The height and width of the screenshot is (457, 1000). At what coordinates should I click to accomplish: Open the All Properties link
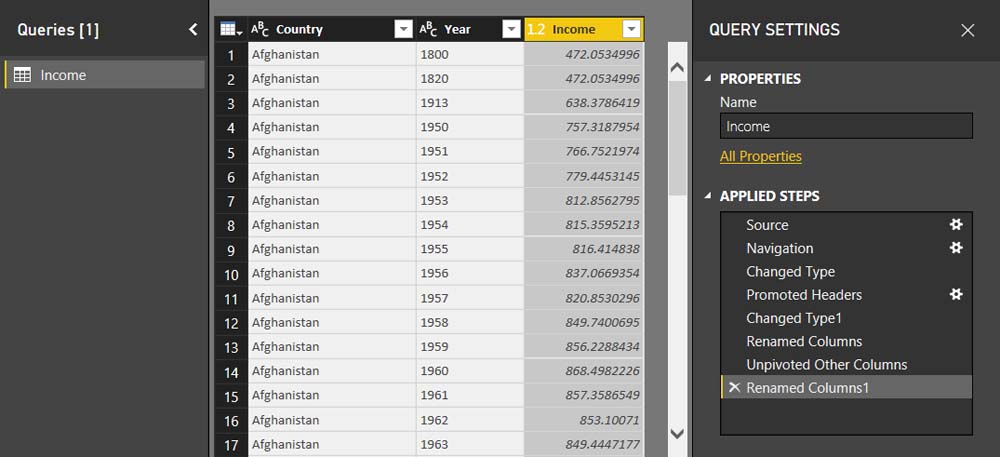coord(760,156)
